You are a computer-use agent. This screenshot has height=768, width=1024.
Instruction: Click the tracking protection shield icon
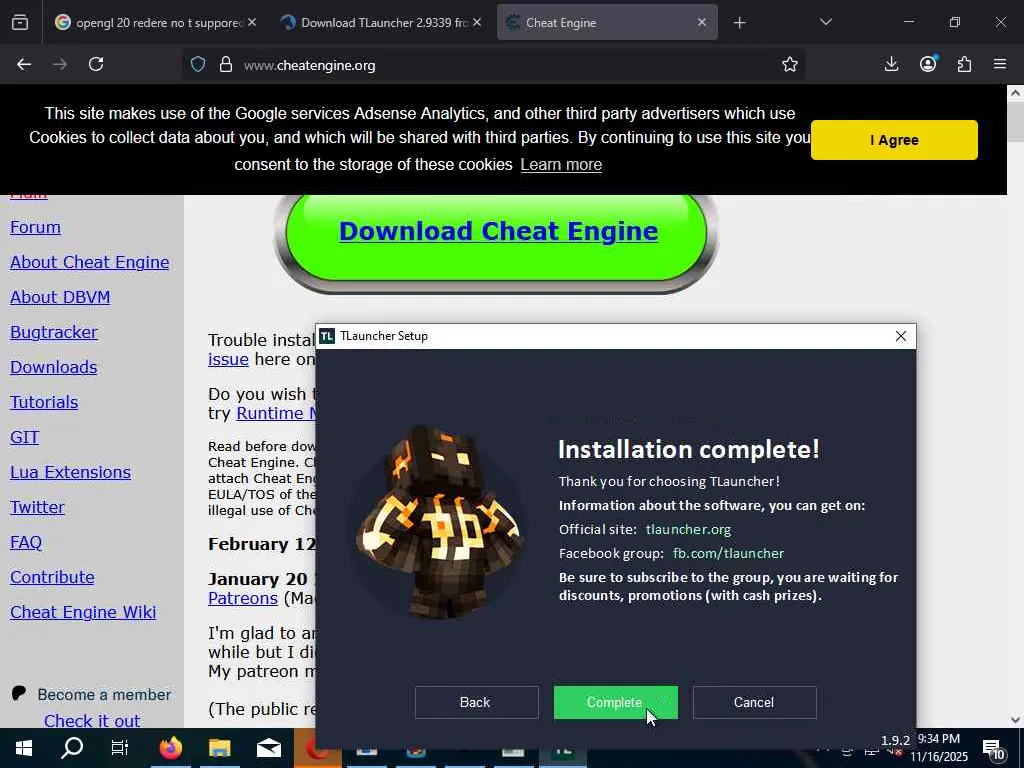point(198,65)
